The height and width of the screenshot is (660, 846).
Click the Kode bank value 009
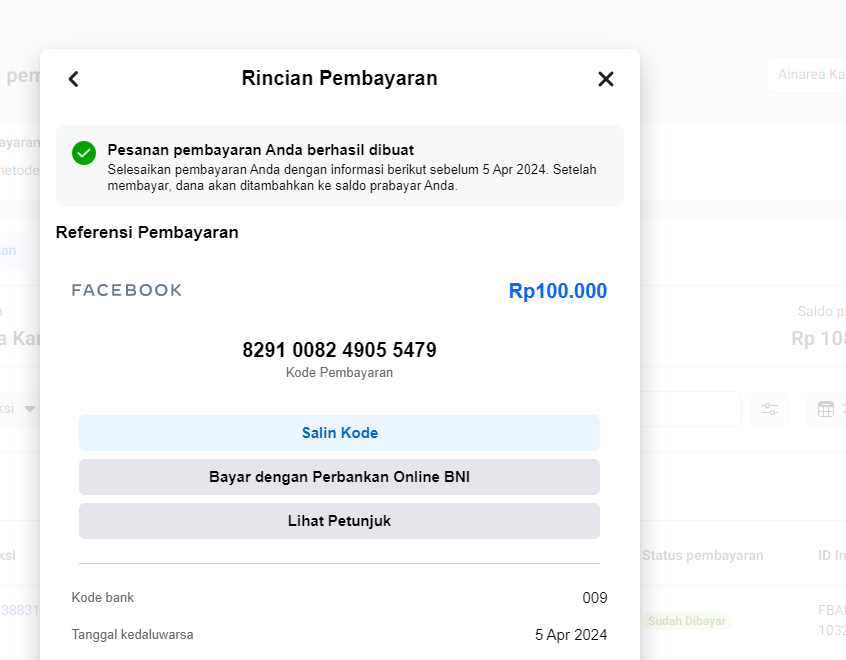[594, 598]
